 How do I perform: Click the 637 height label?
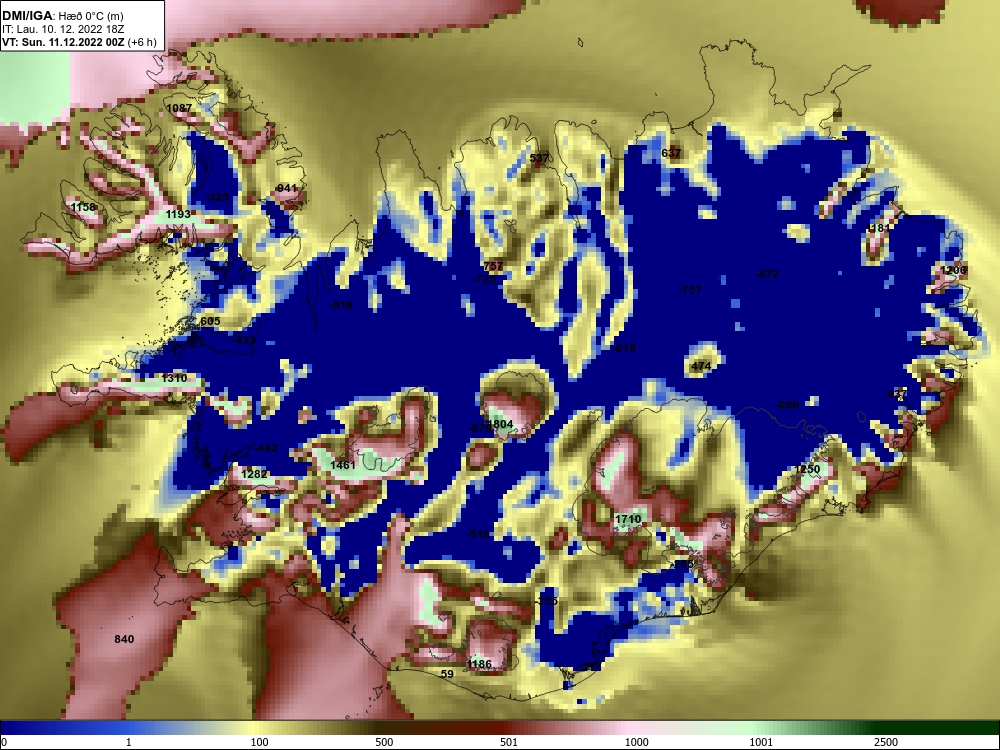(x=671, y=153)
